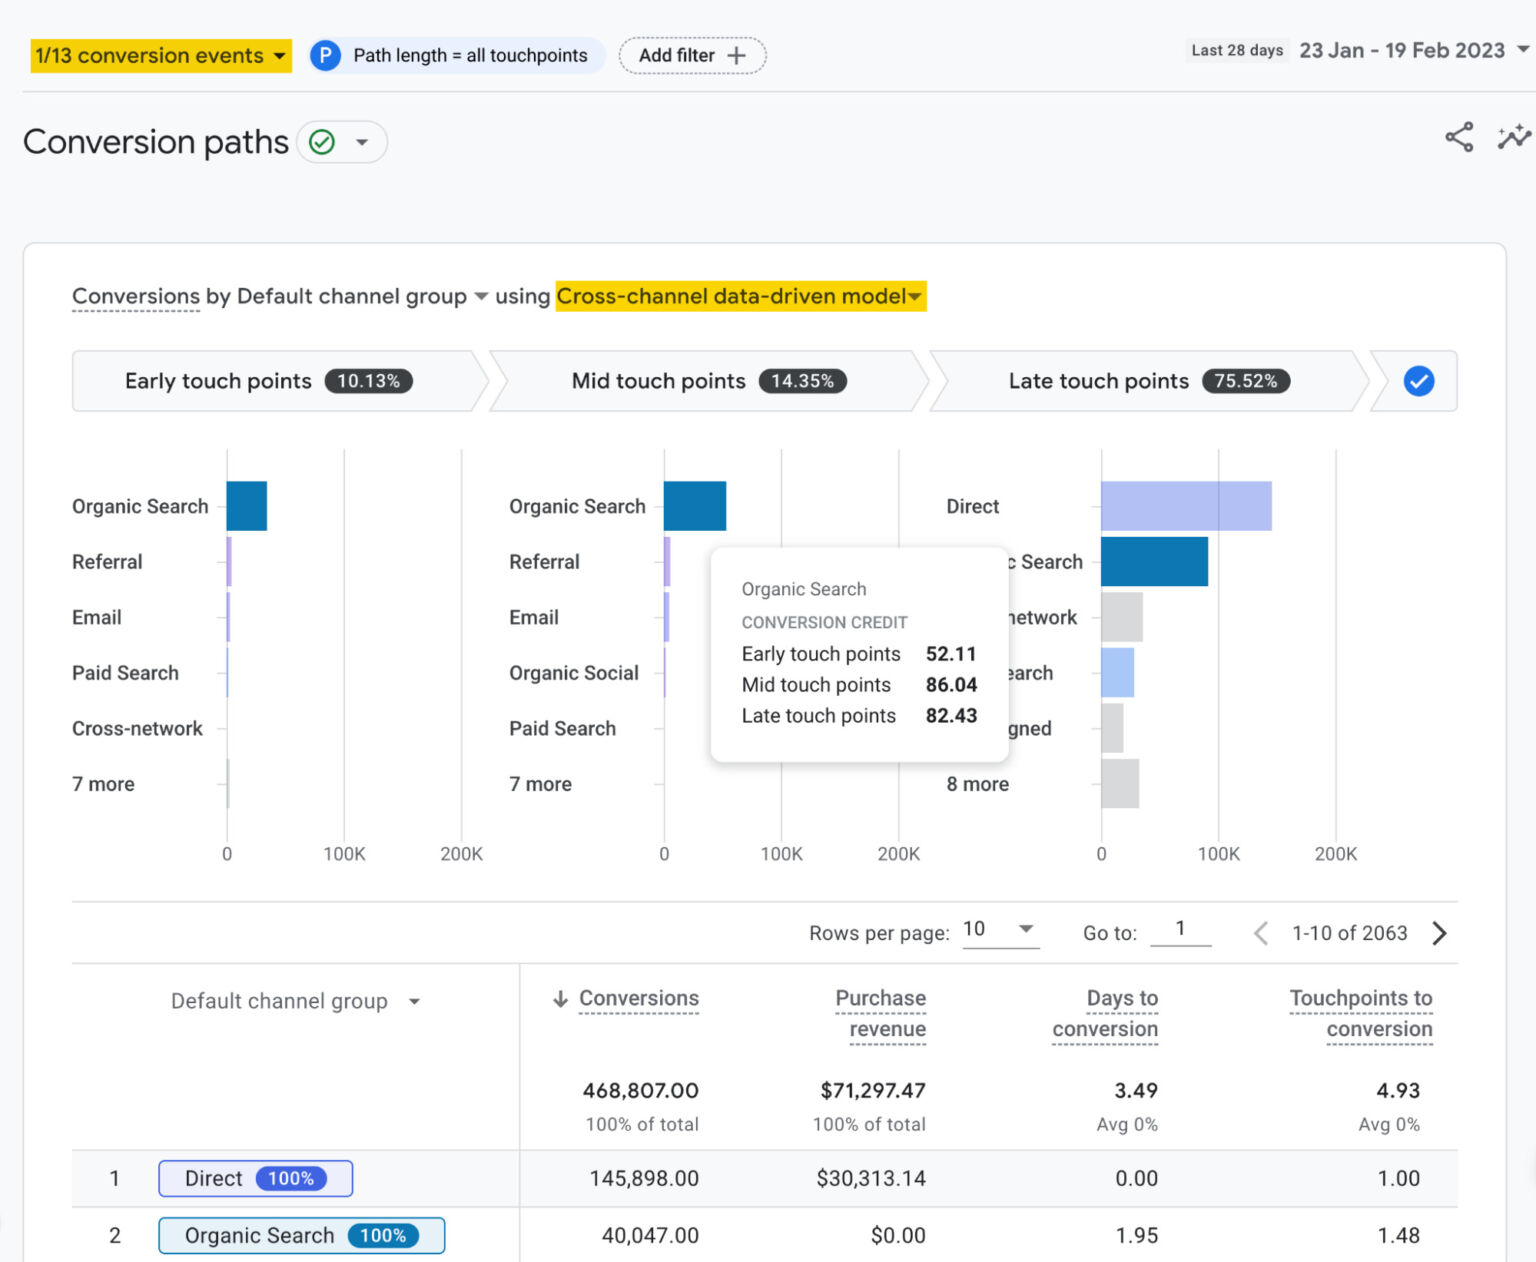This screenshot has height=1262, width=1536.
Task: Click the Direct 100% channel chip
Action: 255,1178
